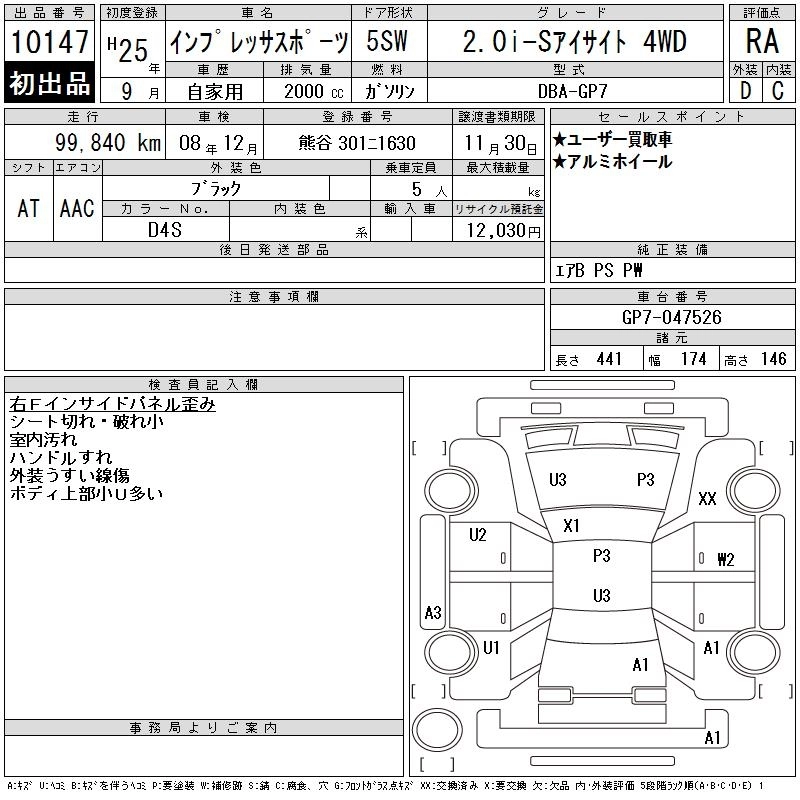Click A3 mark on left side sill
This screenshot has width=800, height=800.
pos(433,612)
